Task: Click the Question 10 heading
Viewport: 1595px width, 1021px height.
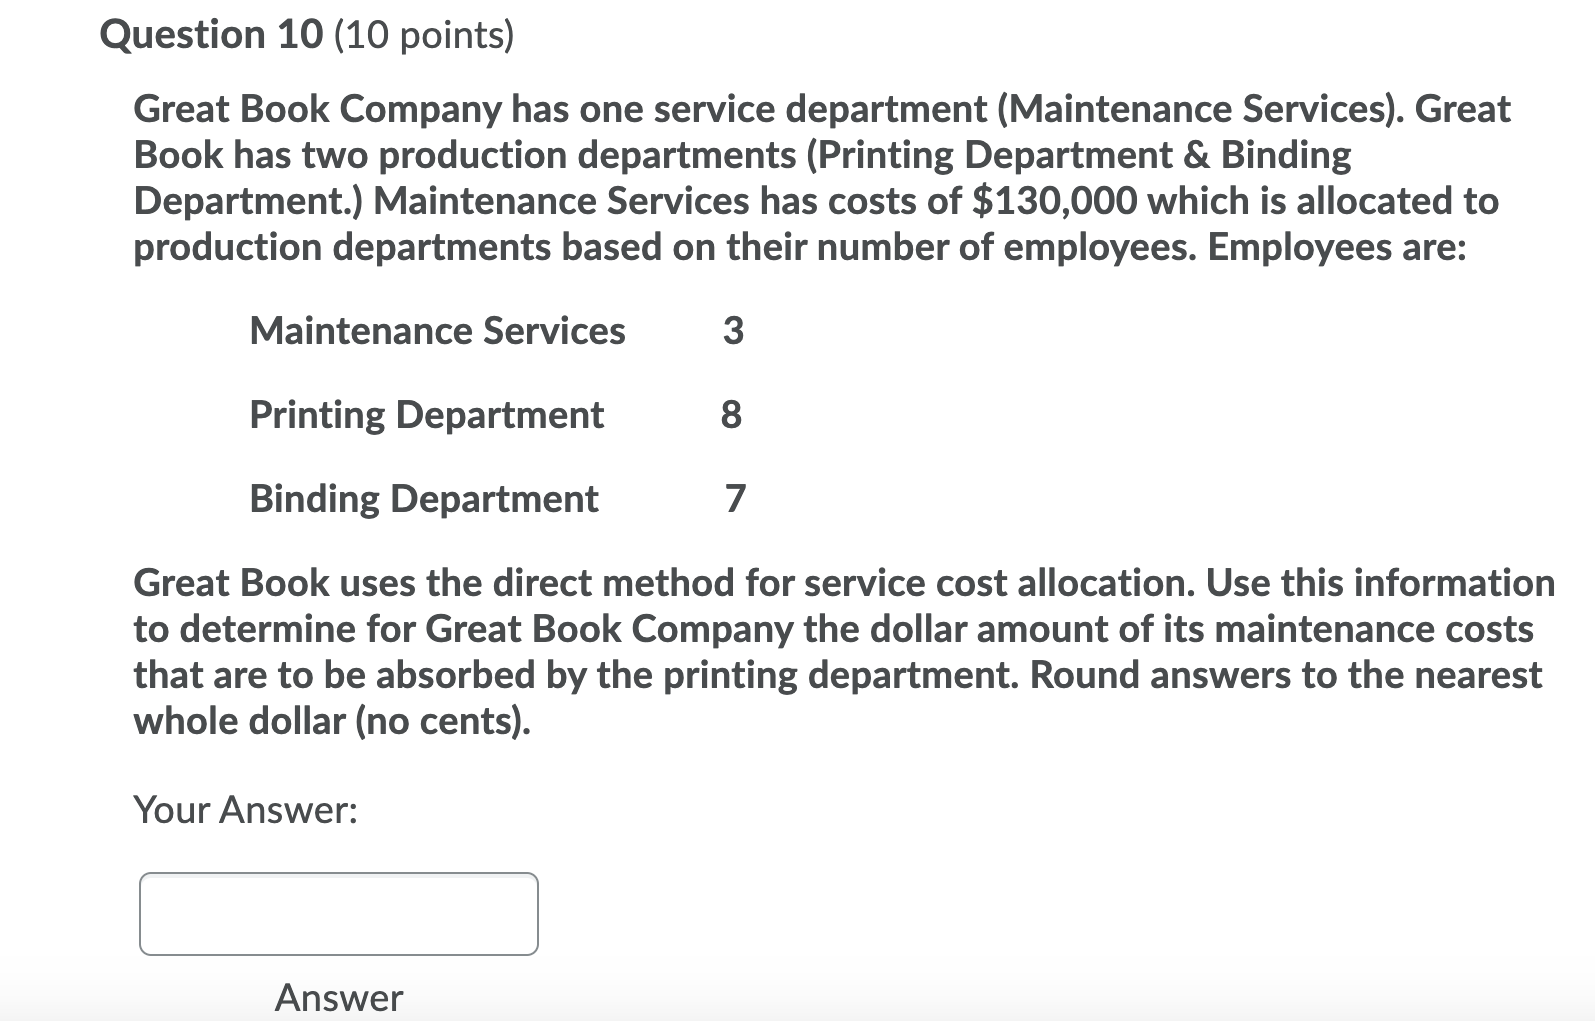Action: [215, 34]
